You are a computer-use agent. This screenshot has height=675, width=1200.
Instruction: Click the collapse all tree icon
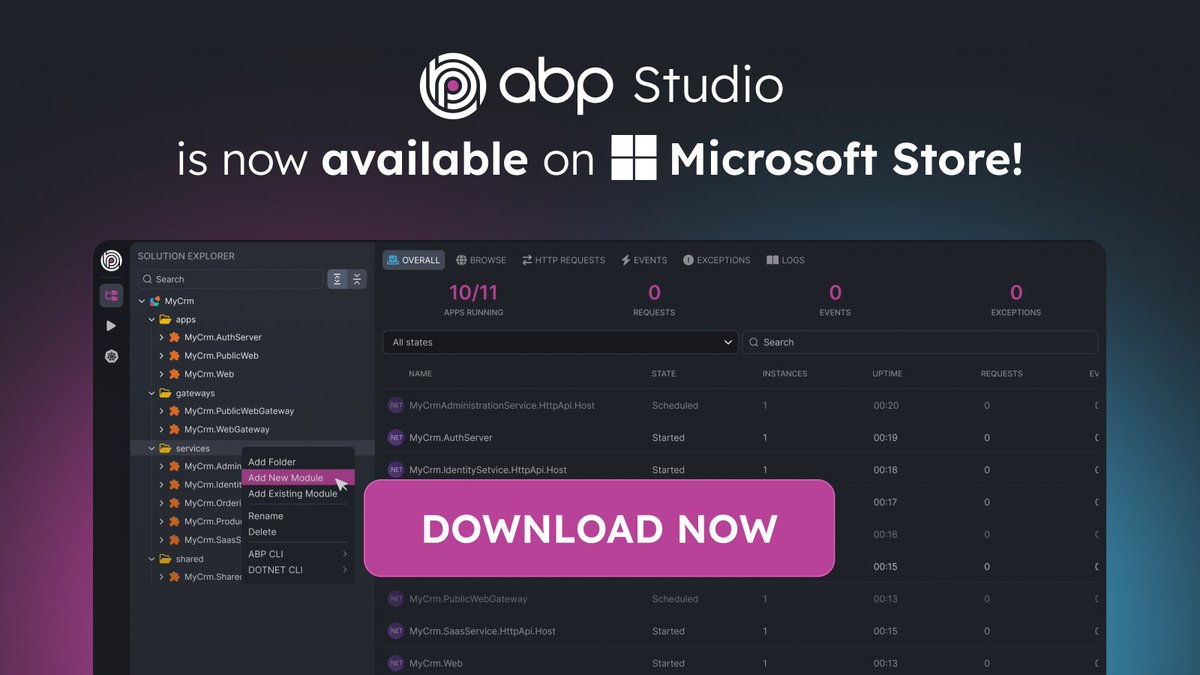click(x=357, y=279)
